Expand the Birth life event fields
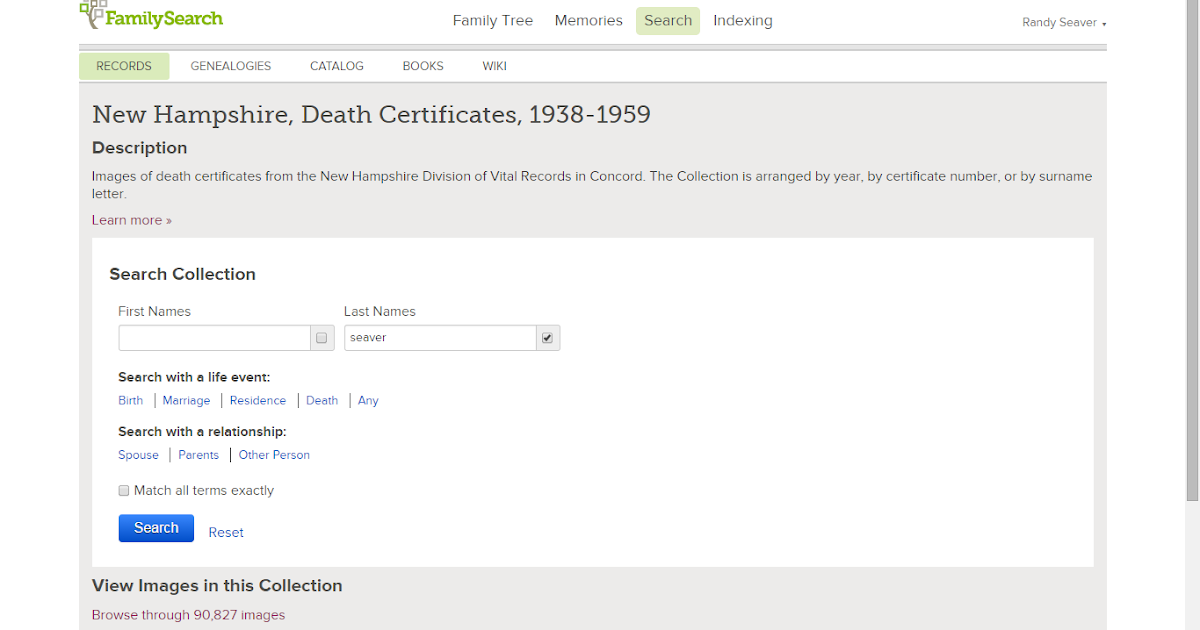Viewport: 1200px width, 630px height. [x=131, y=401]
